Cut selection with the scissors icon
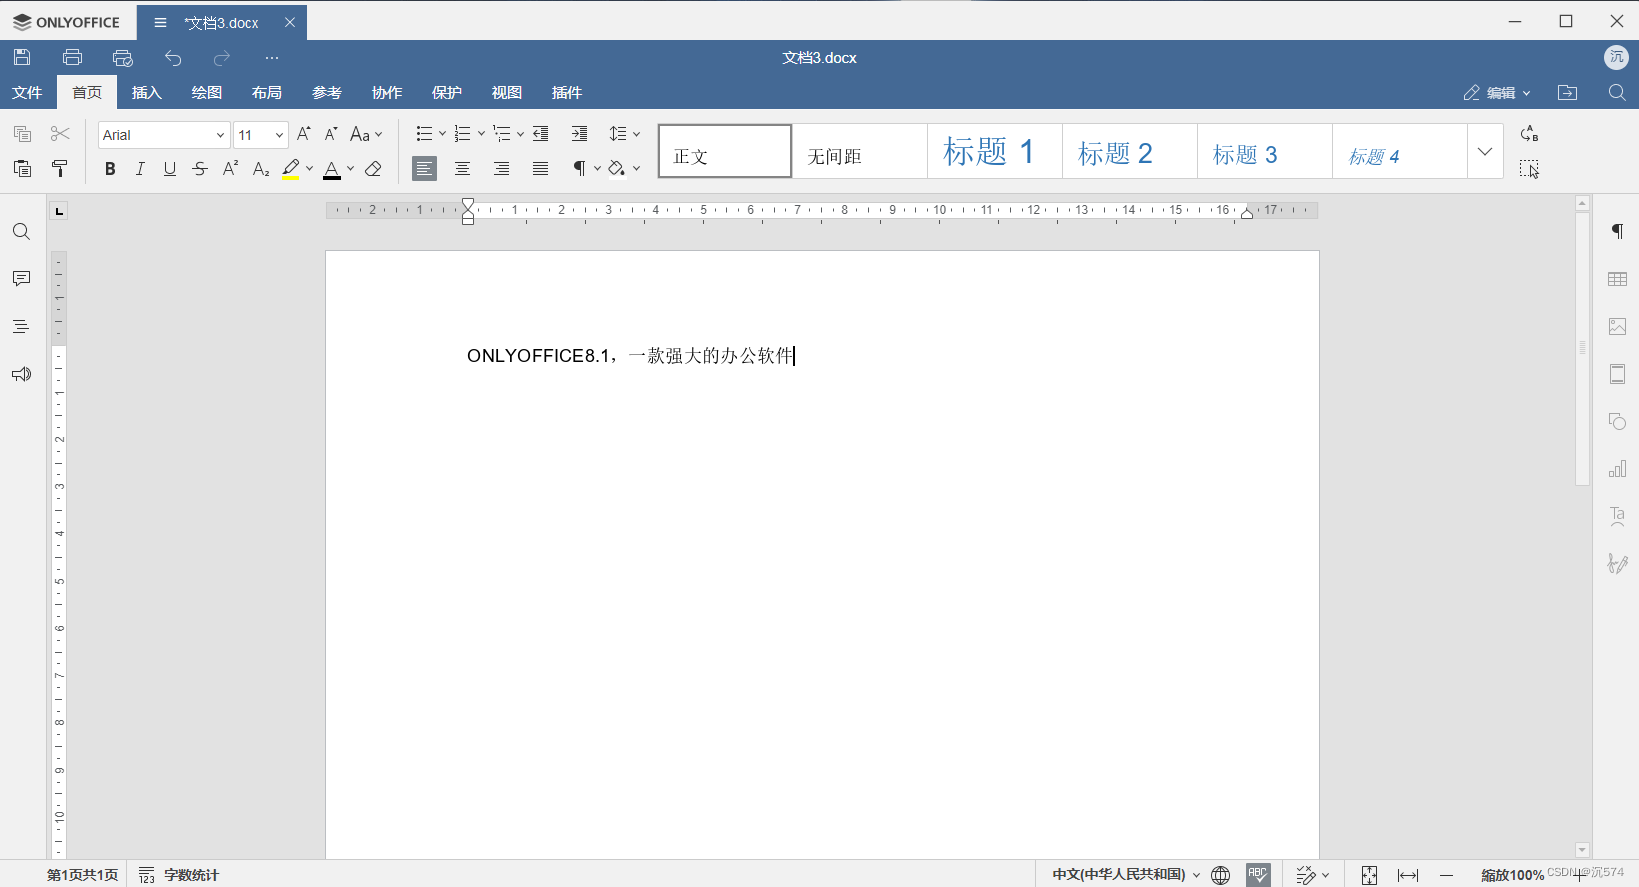Screen dimensions: 1639x887 coord(60,133)
